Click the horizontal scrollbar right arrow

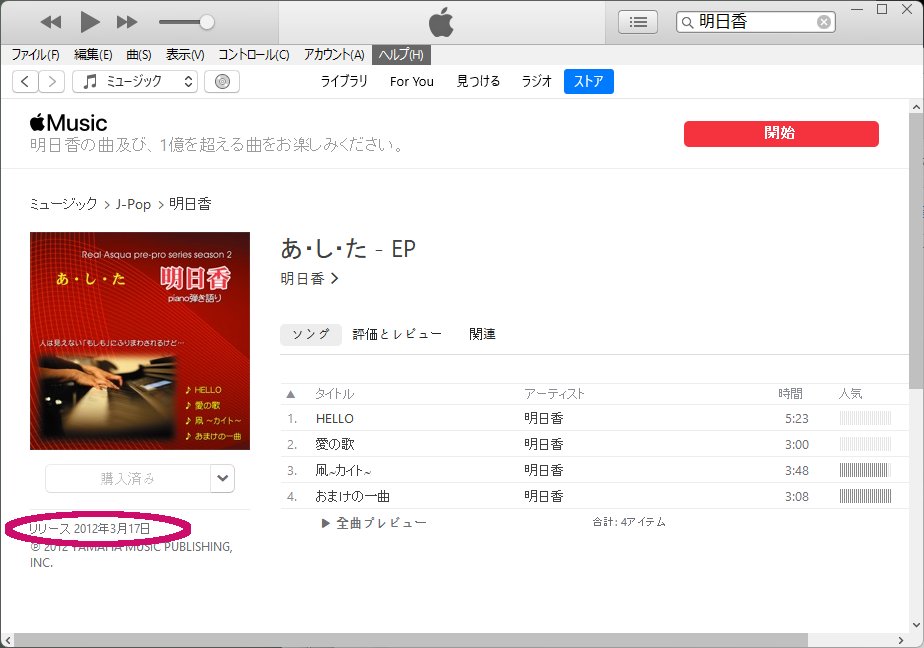[x=901, y=640]
